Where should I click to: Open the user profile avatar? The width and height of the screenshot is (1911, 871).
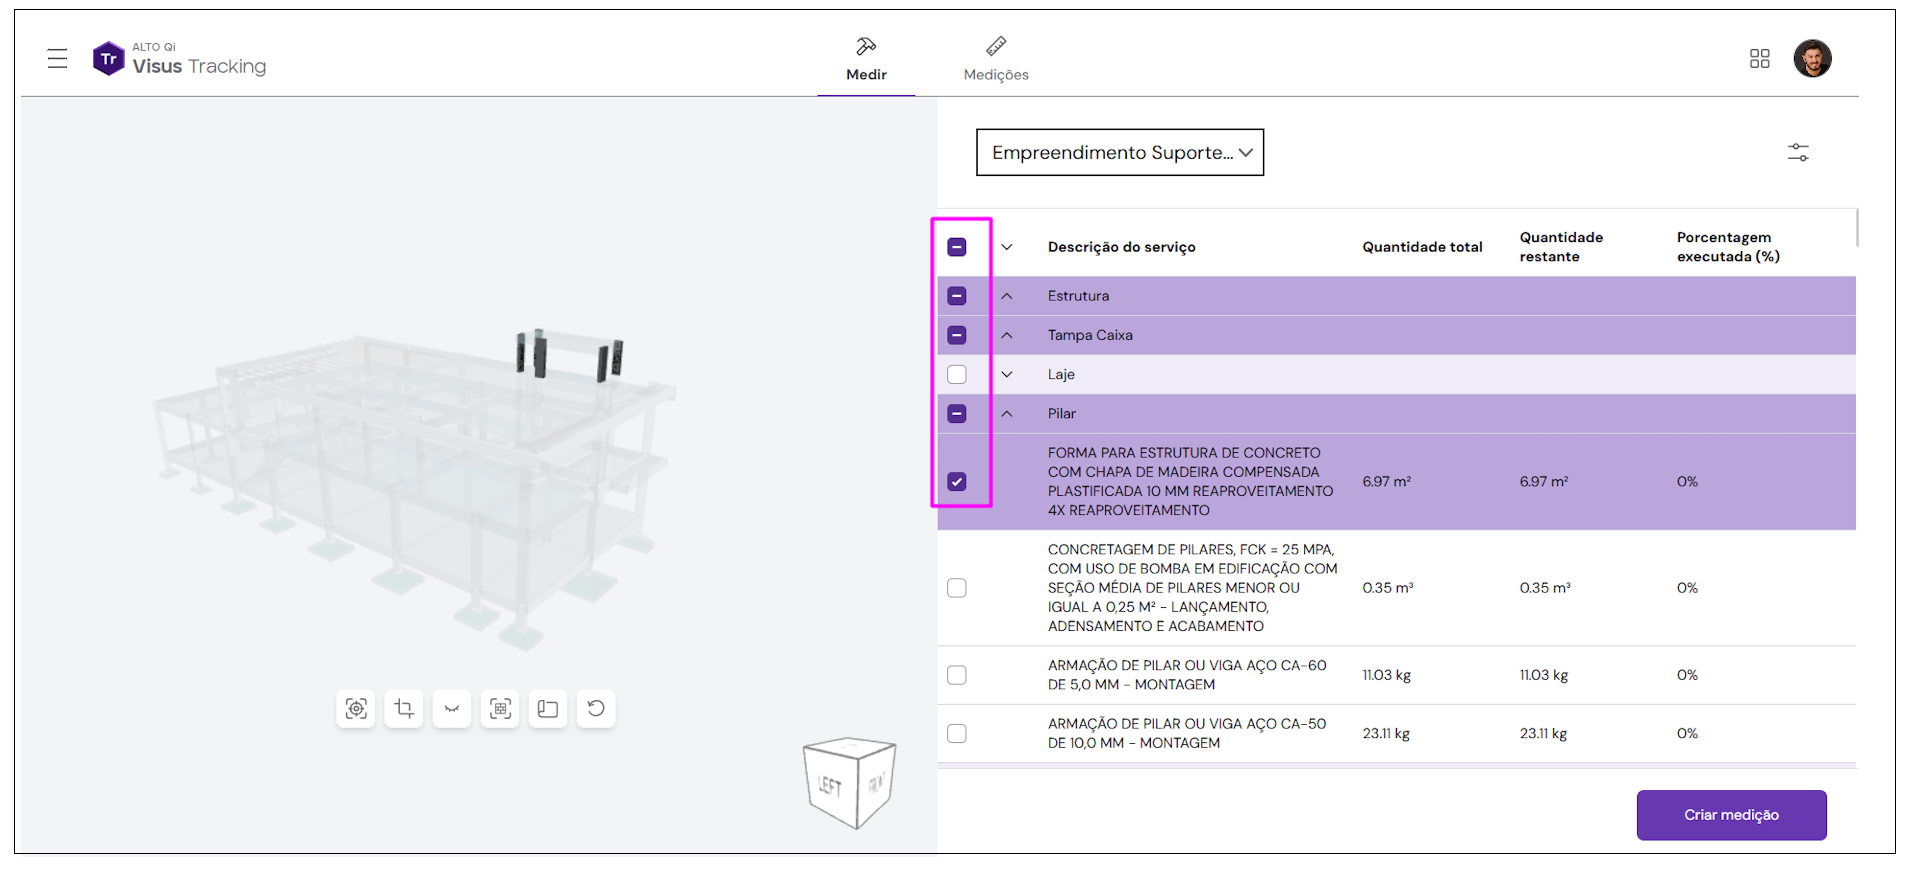tap(1811, 59)
